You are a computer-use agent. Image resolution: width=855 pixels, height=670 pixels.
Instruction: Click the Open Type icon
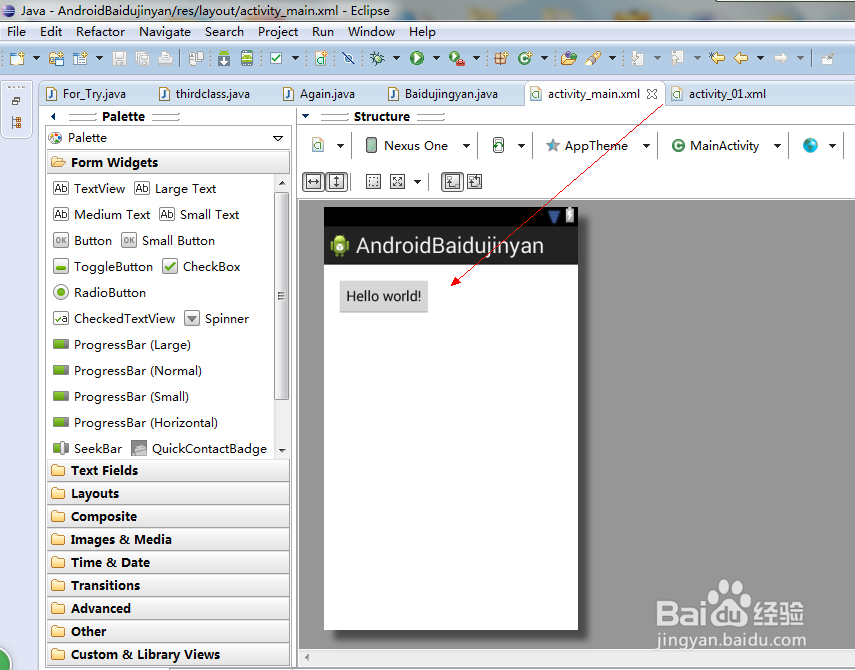(x=569, y=58)
